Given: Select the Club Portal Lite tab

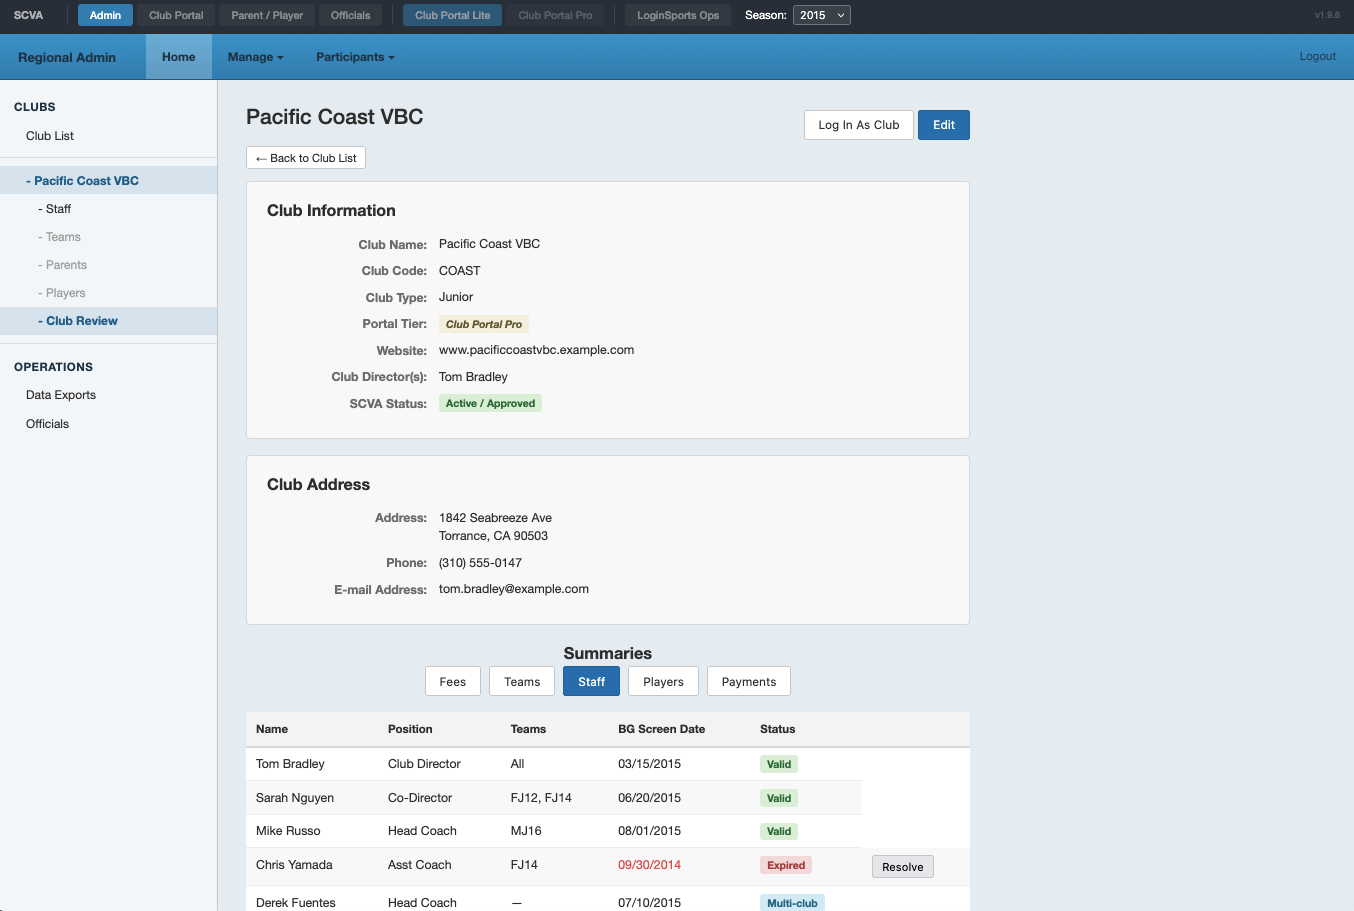Looking at the screenshot, I should pos(453,15).
